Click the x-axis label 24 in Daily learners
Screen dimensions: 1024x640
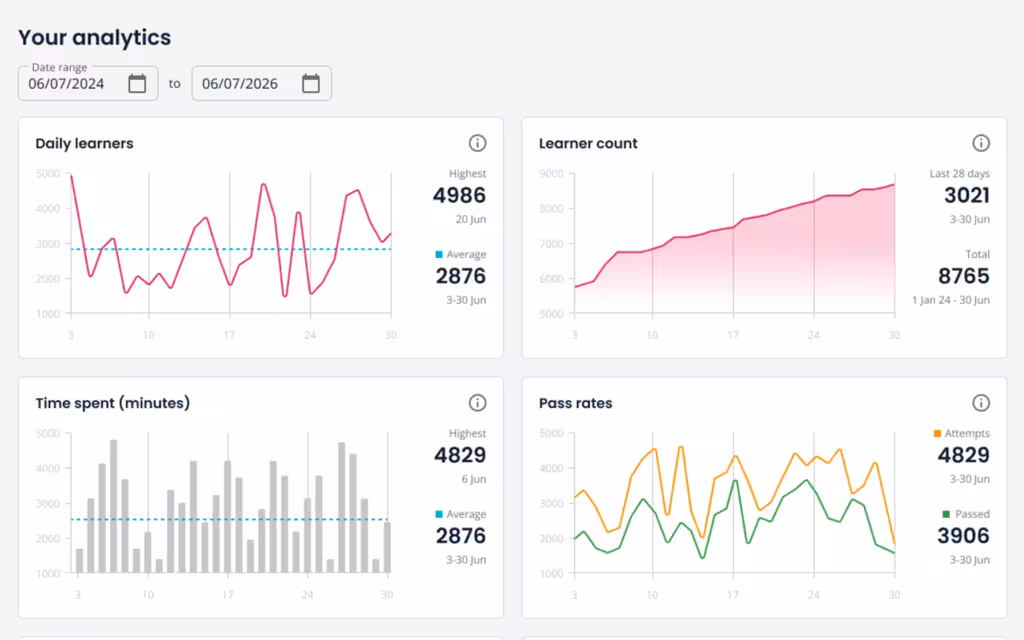pyautogui.click(x=310, y=335)
